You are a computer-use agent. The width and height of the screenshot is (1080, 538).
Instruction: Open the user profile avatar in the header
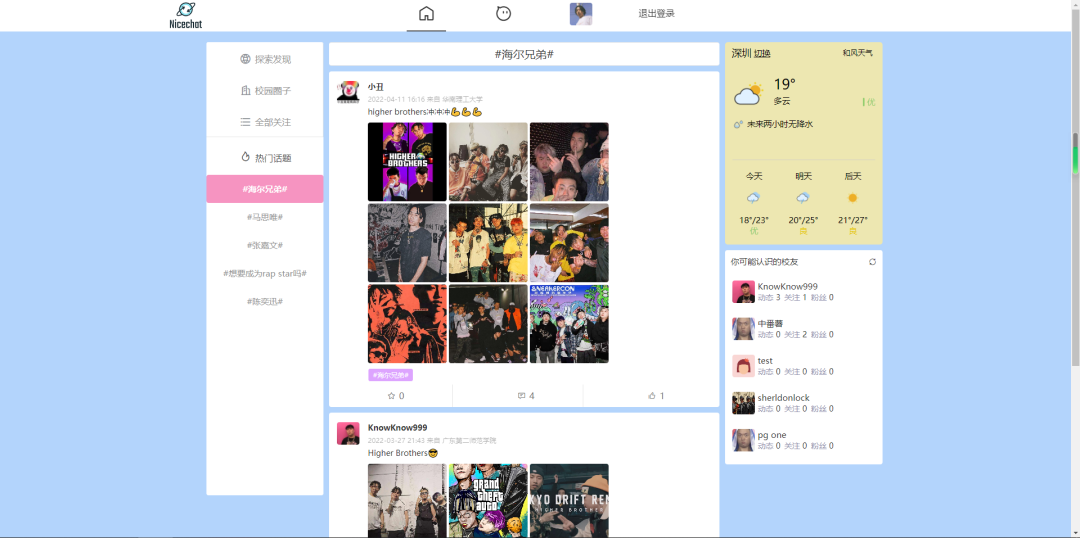(x=581, y=14)
